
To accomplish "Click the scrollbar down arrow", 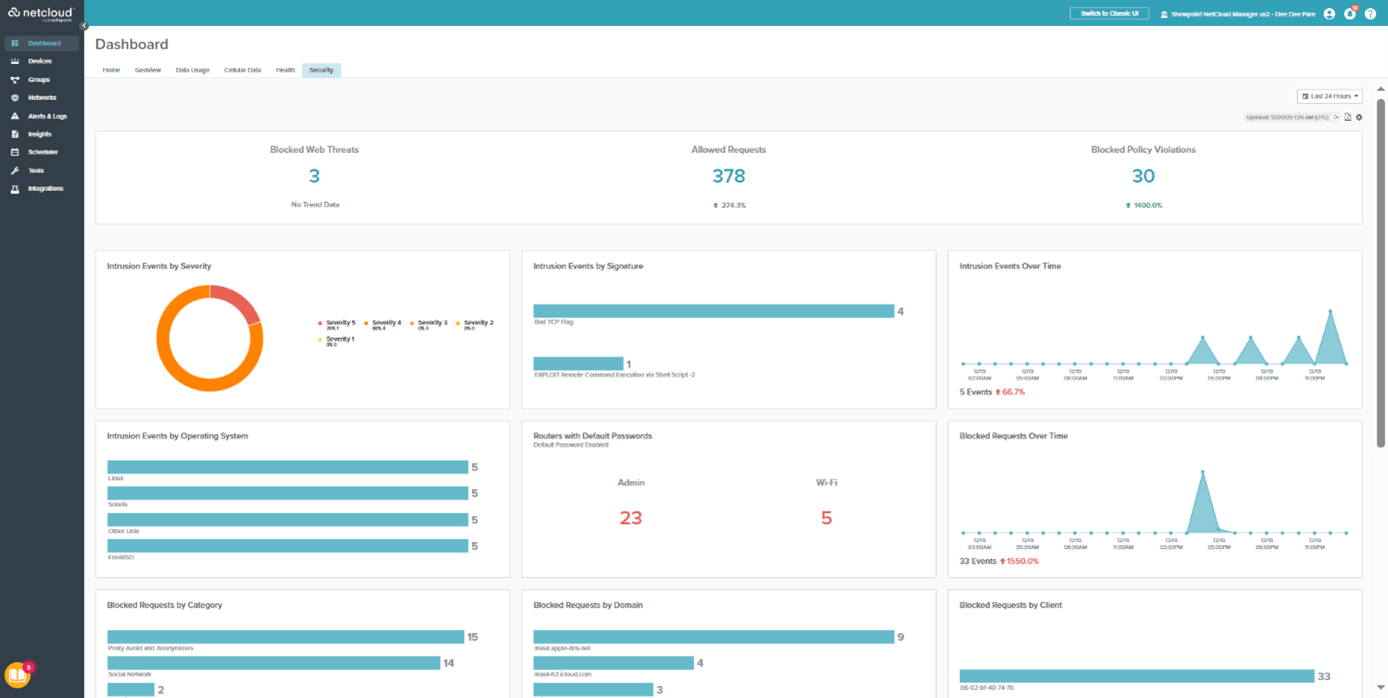I will 1381,689.
